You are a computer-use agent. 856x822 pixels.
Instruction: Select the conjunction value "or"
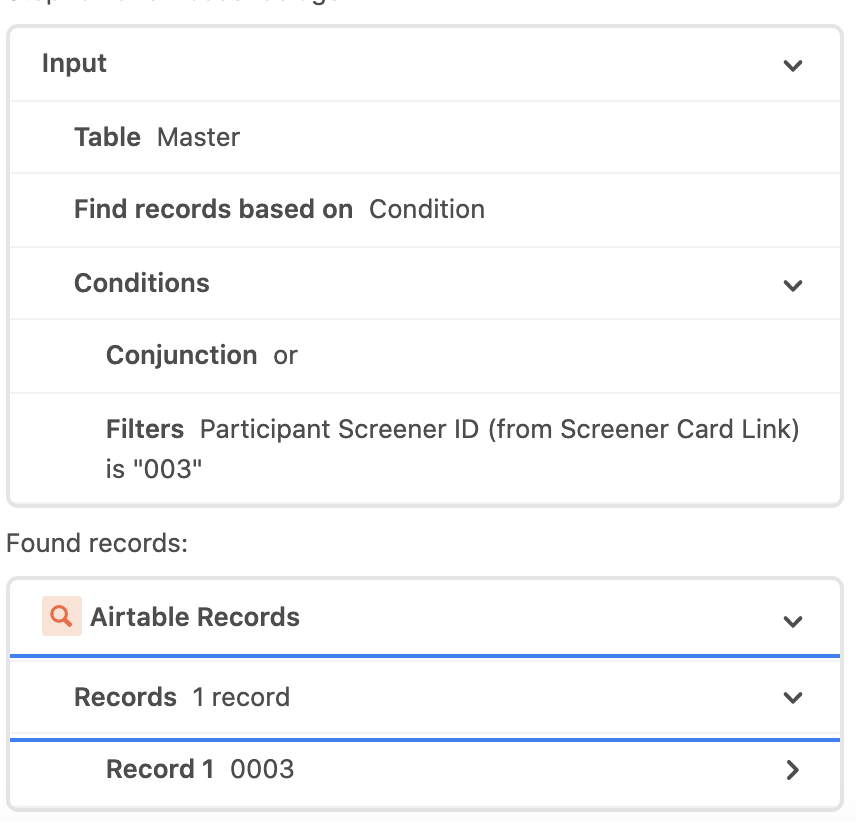[286, 356]
